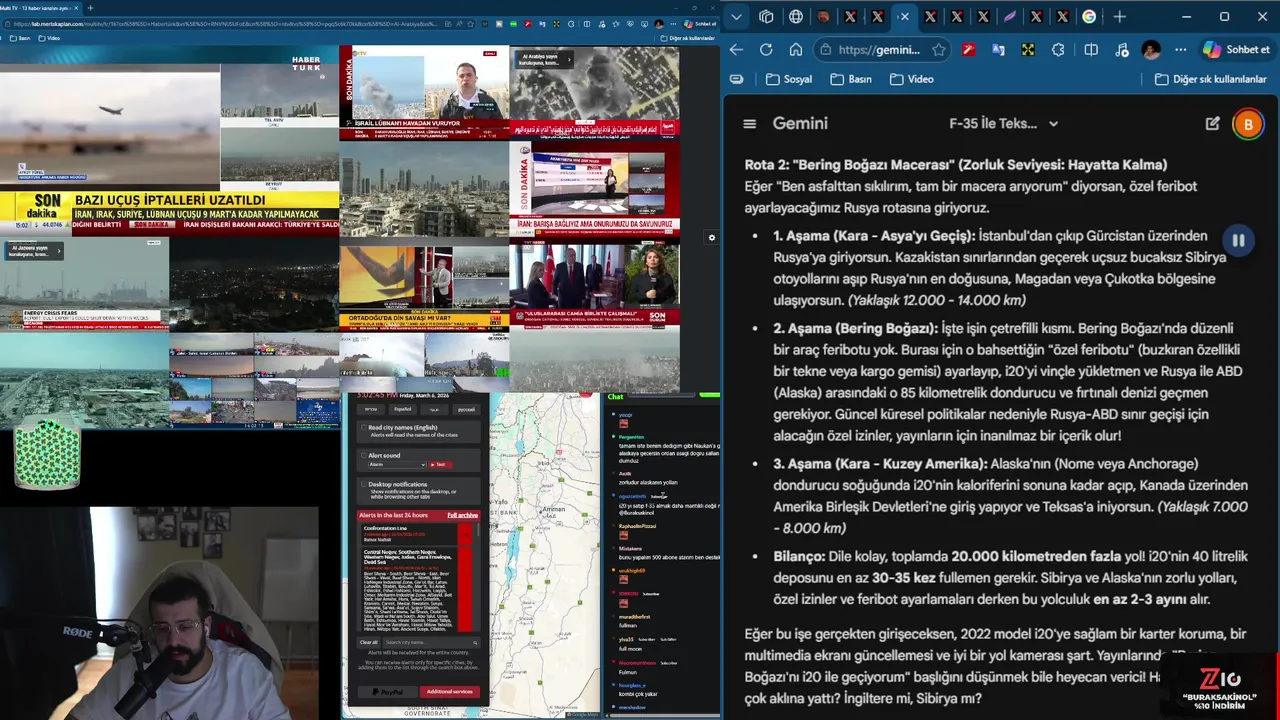Screen dimensions: 1280x720
Task: Open a new tab in the Multi TV window
Action: (90, 8)
